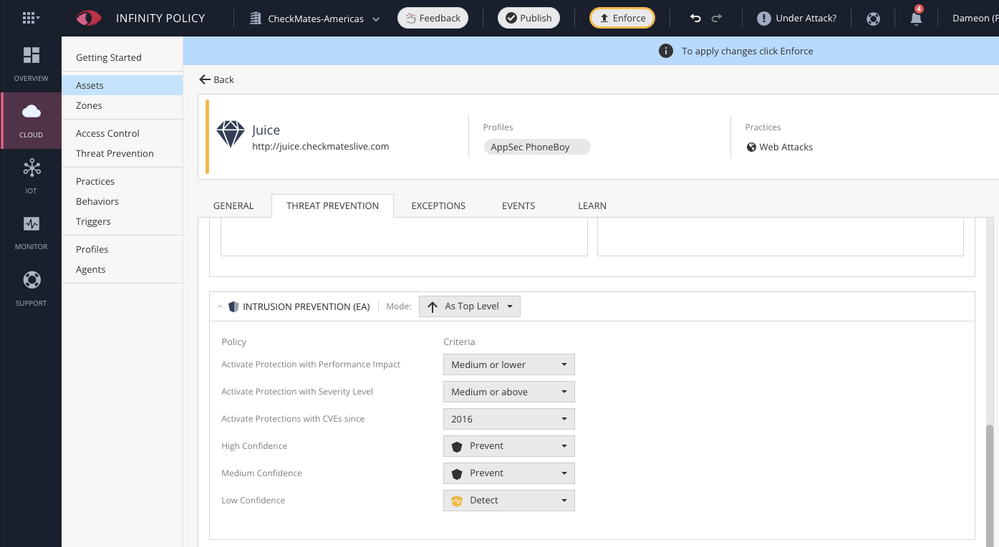Open the help lifebuoy icon in header
This screenshot has width=999, height=547.
[873, 18]
